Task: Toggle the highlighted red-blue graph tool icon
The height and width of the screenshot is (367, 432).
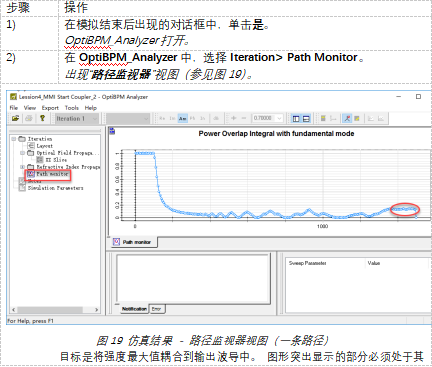Action: (347, 118)
